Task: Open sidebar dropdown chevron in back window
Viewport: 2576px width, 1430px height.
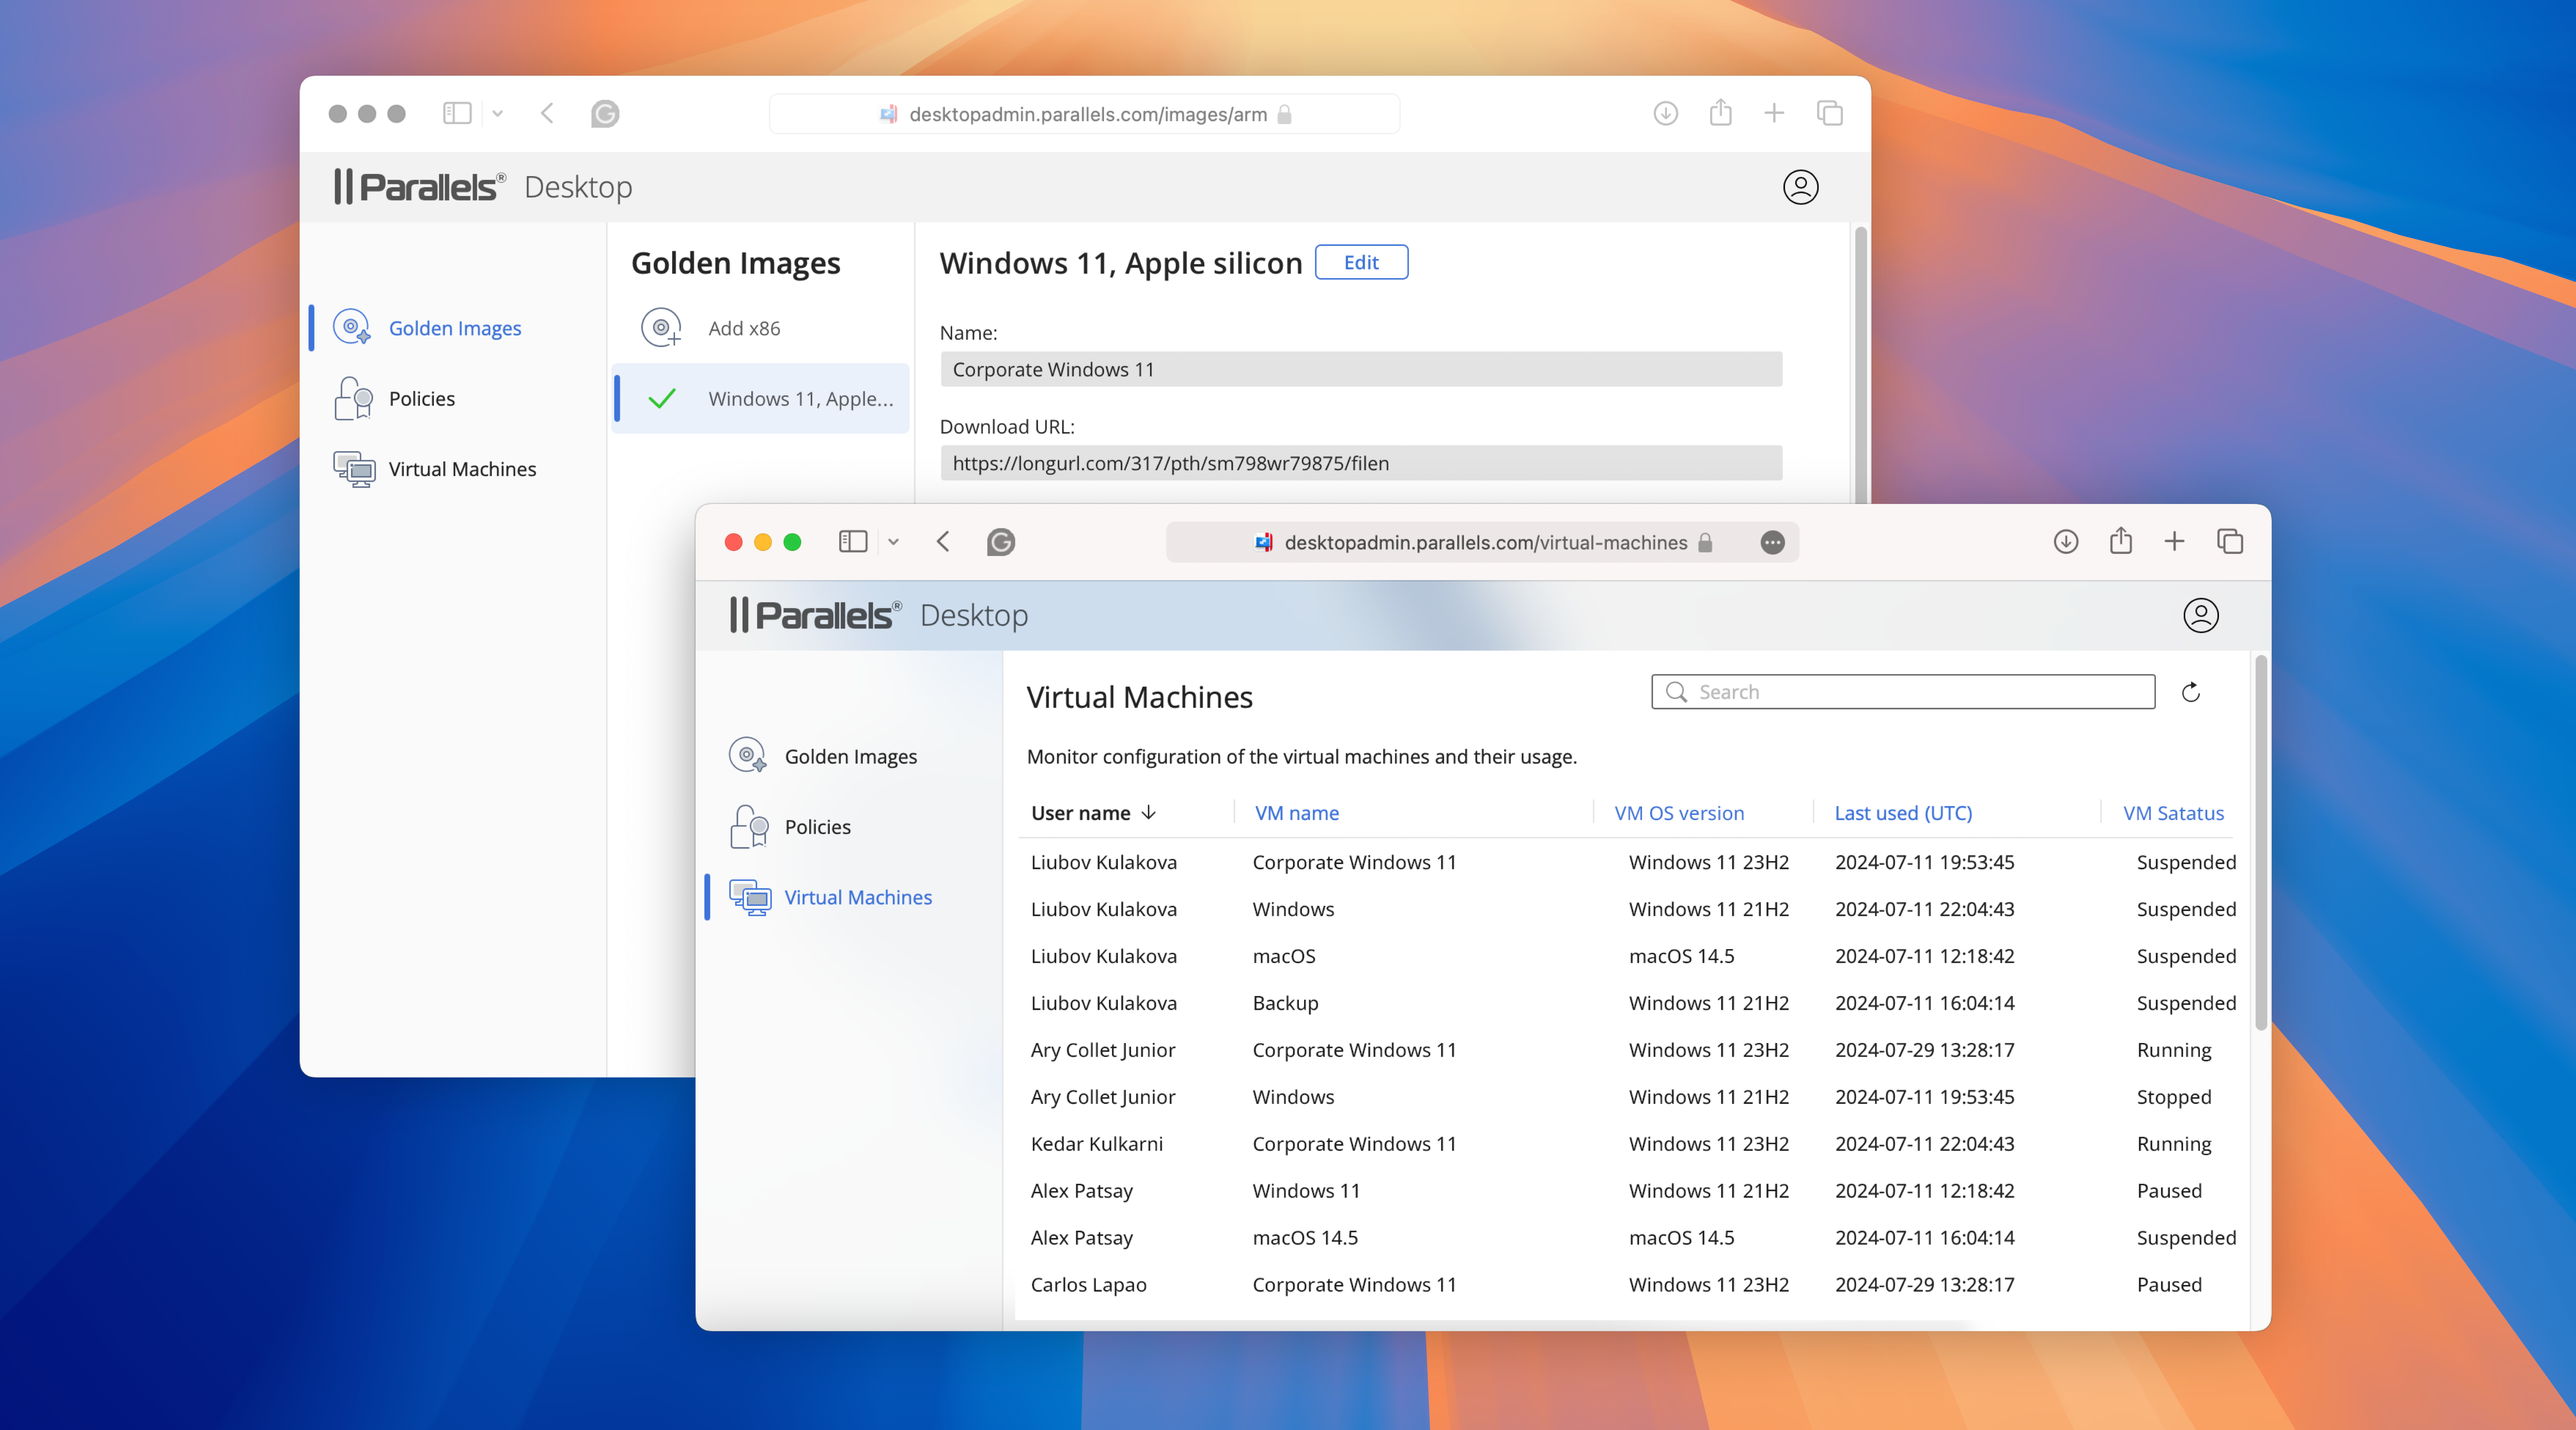Action: click(x=497, y=113)
